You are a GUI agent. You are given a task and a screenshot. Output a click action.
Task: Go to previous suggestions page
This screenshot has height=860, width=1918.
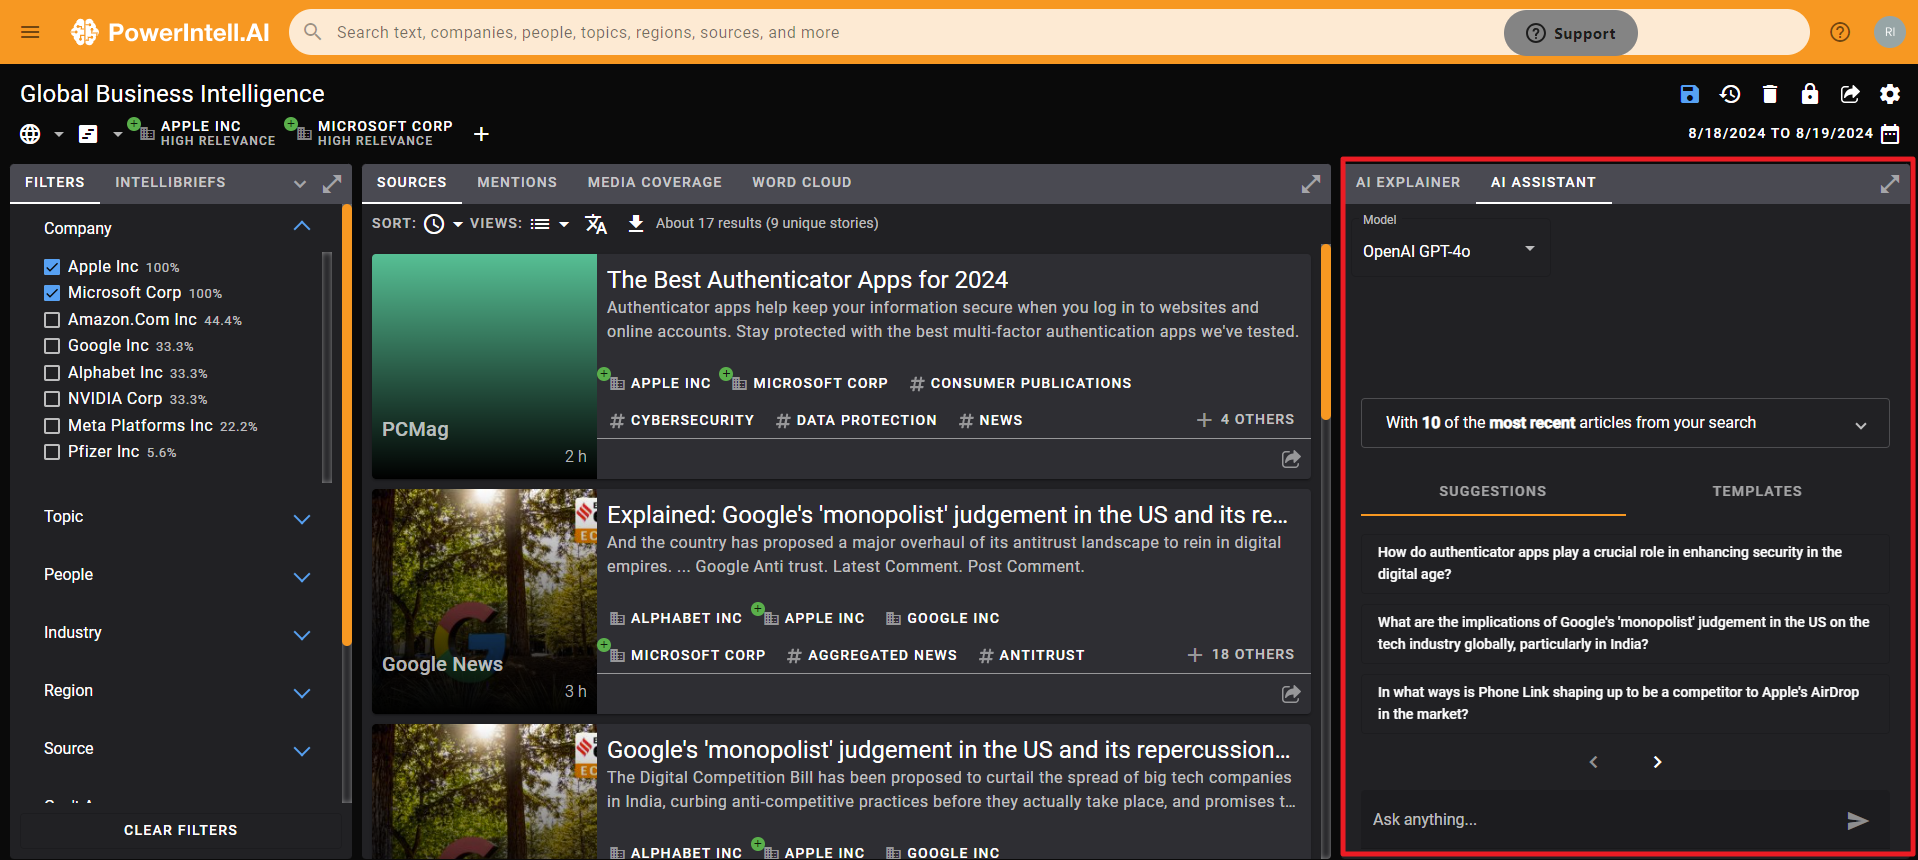click(x=1594, y=762)
